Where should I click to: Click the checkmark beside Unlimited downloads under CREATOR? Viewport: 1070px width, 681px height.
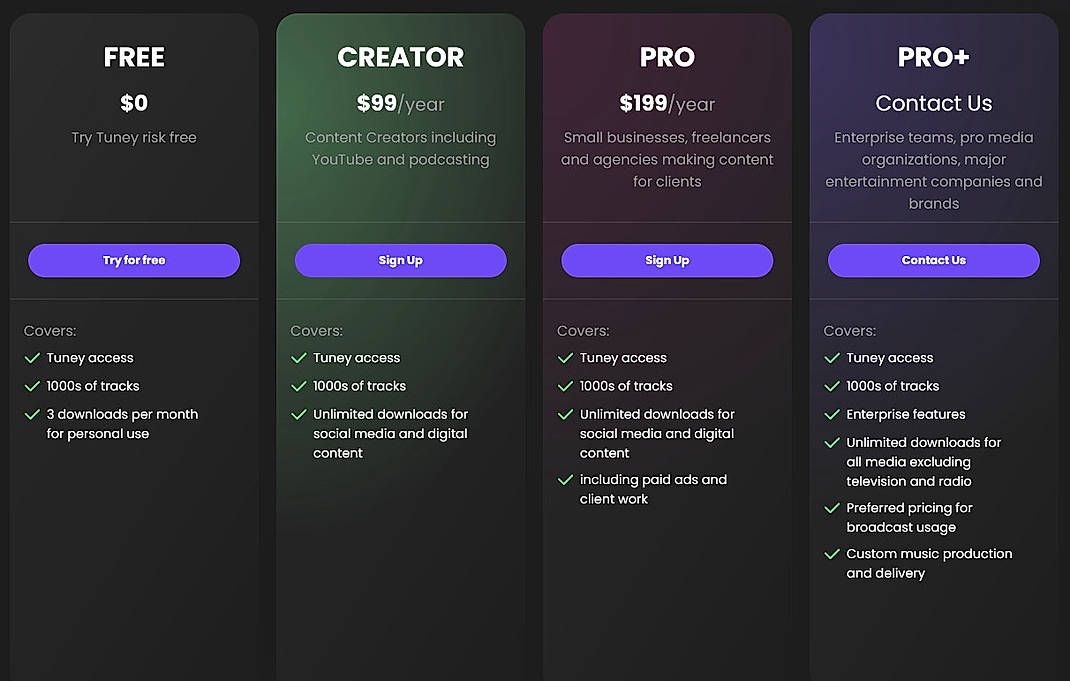(298, 414)
